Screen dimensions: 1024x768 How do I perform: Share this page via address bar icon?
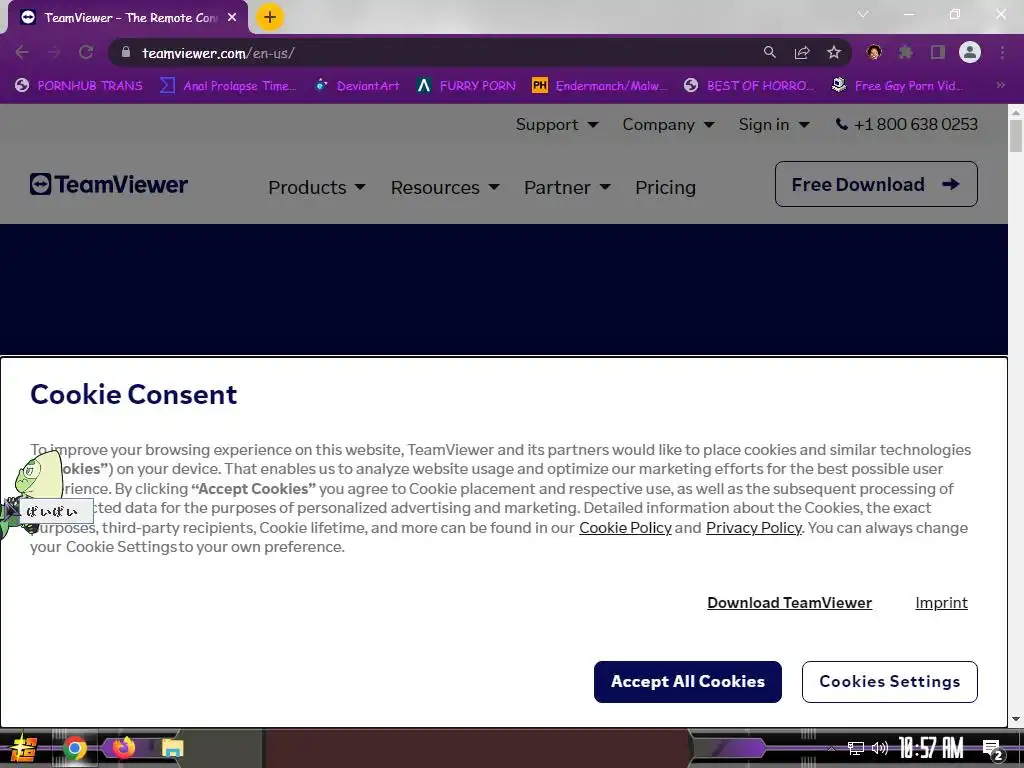click(x=802, y=52)
